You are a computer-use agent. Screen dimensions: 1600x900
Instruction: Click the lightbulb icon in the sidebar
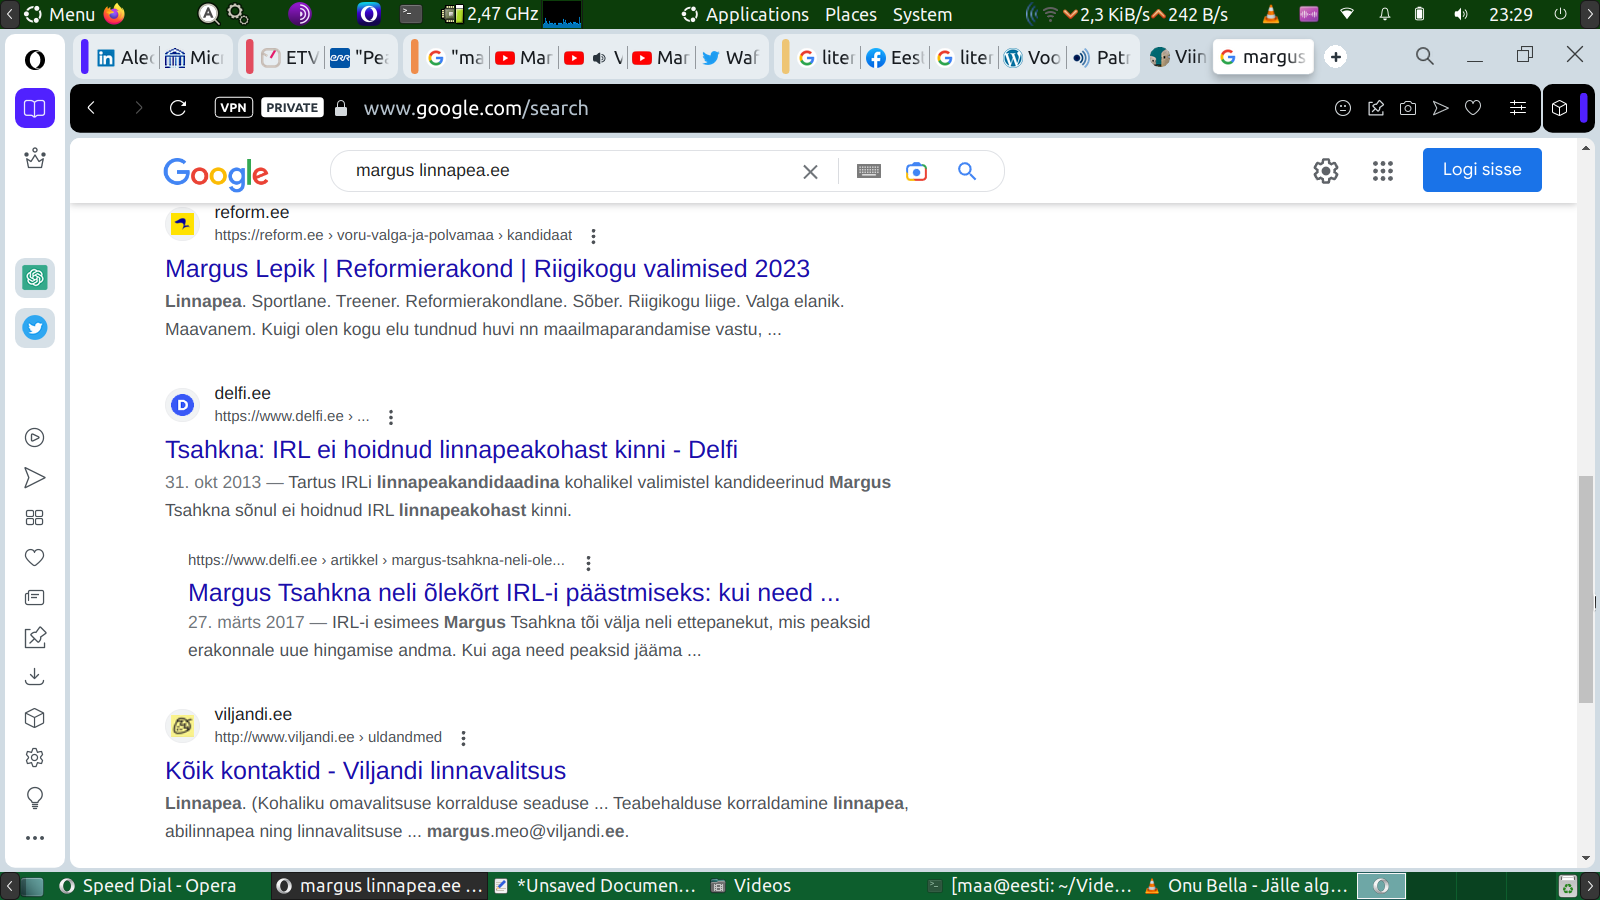click(x=35, y=797)
